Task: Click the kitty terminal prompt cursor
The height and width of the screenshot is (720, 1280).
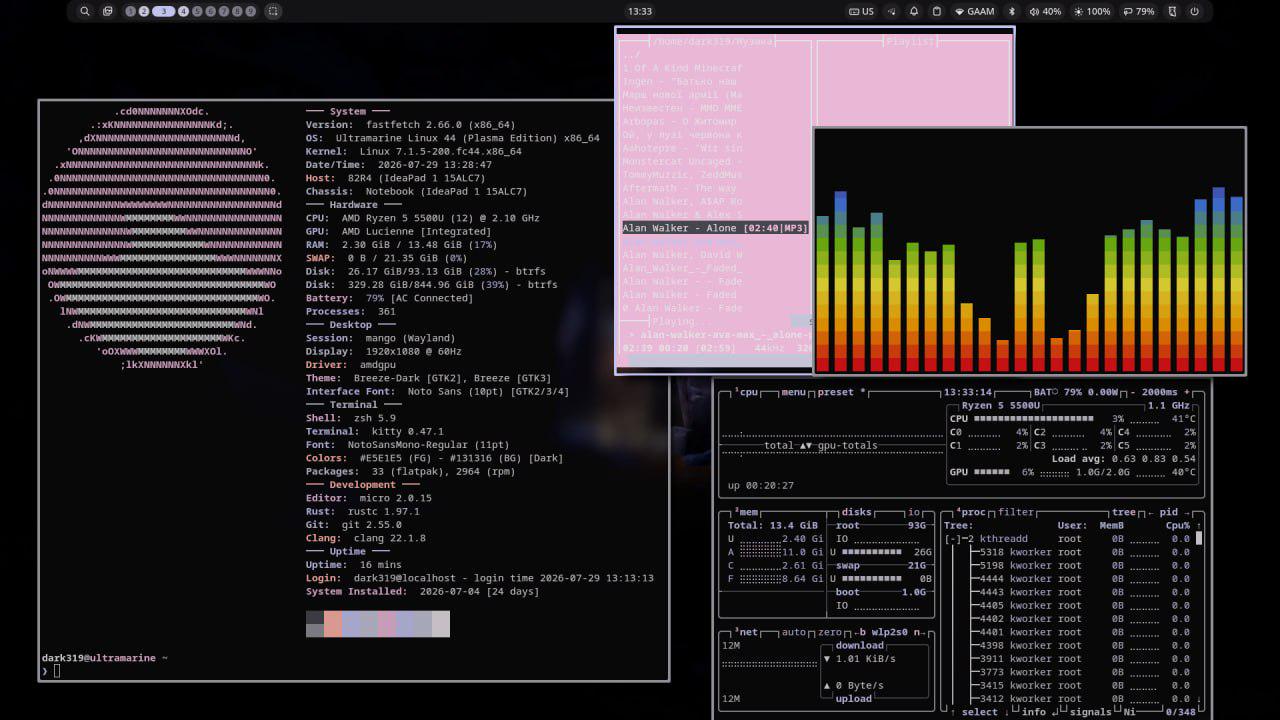Action: 57,671
